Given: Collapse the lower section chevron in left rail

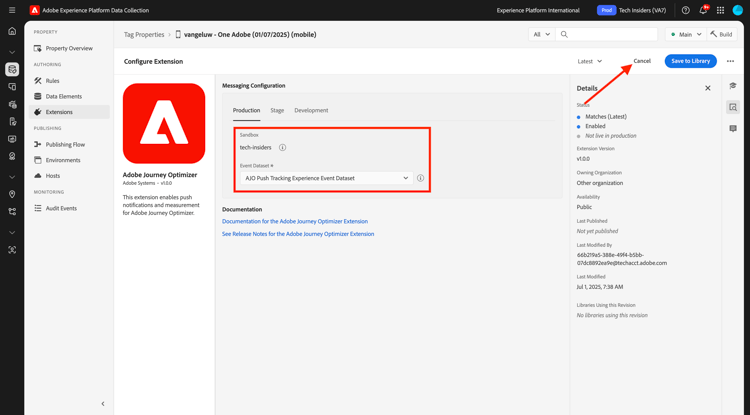Looking at the screenshot, I should point(12,232).
